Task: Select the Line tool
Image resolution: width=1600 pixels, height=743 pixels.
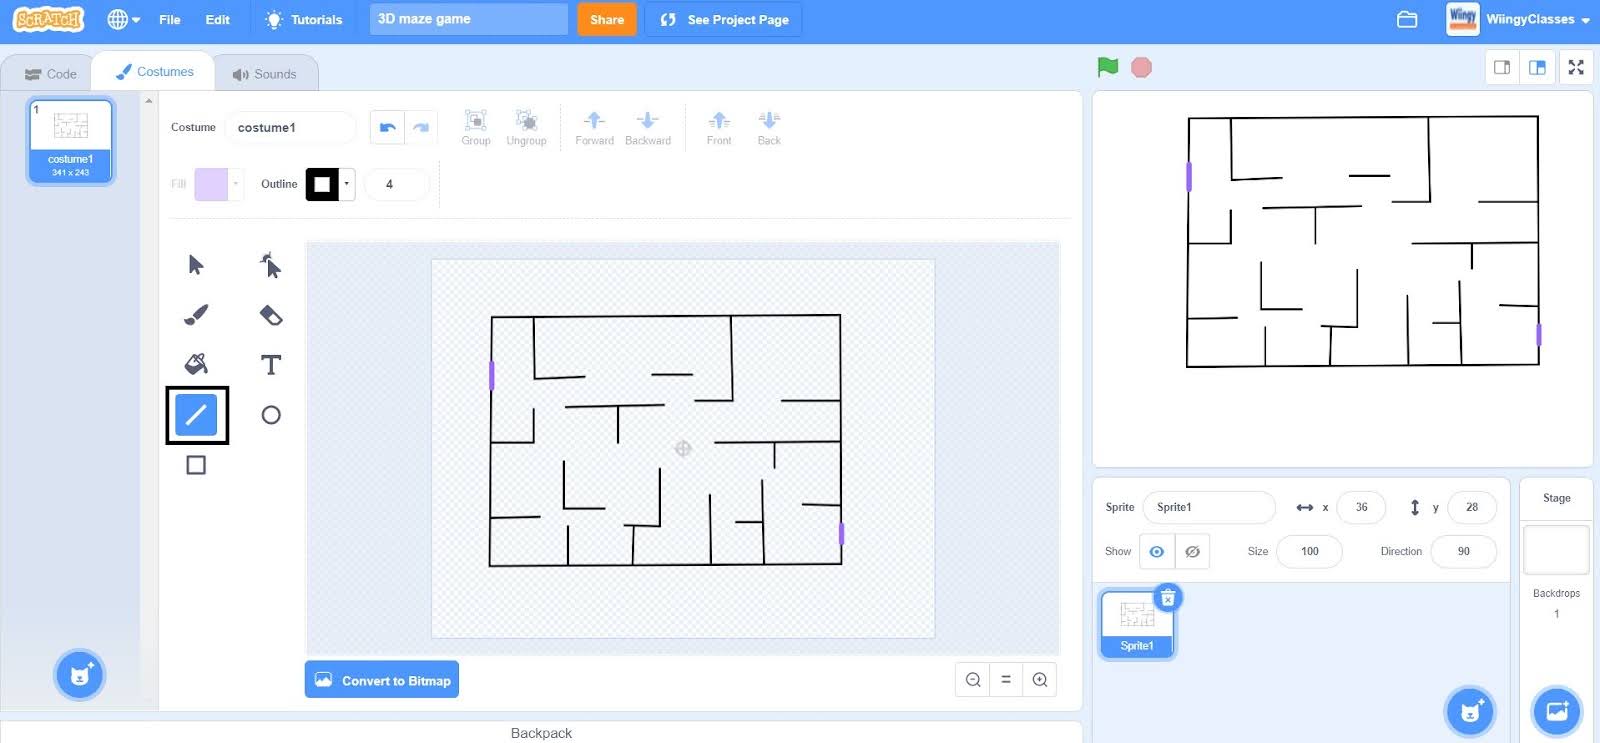Action: 196,414
